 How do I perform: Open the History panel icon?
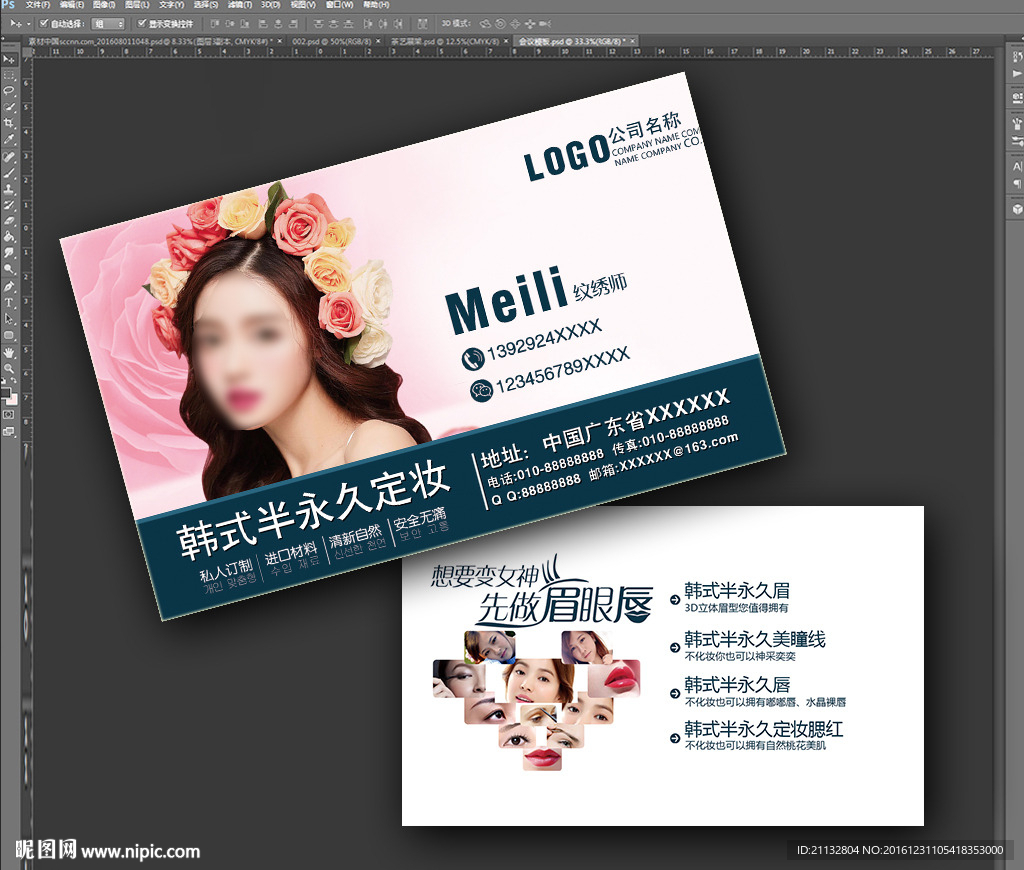pos(1017,57)
